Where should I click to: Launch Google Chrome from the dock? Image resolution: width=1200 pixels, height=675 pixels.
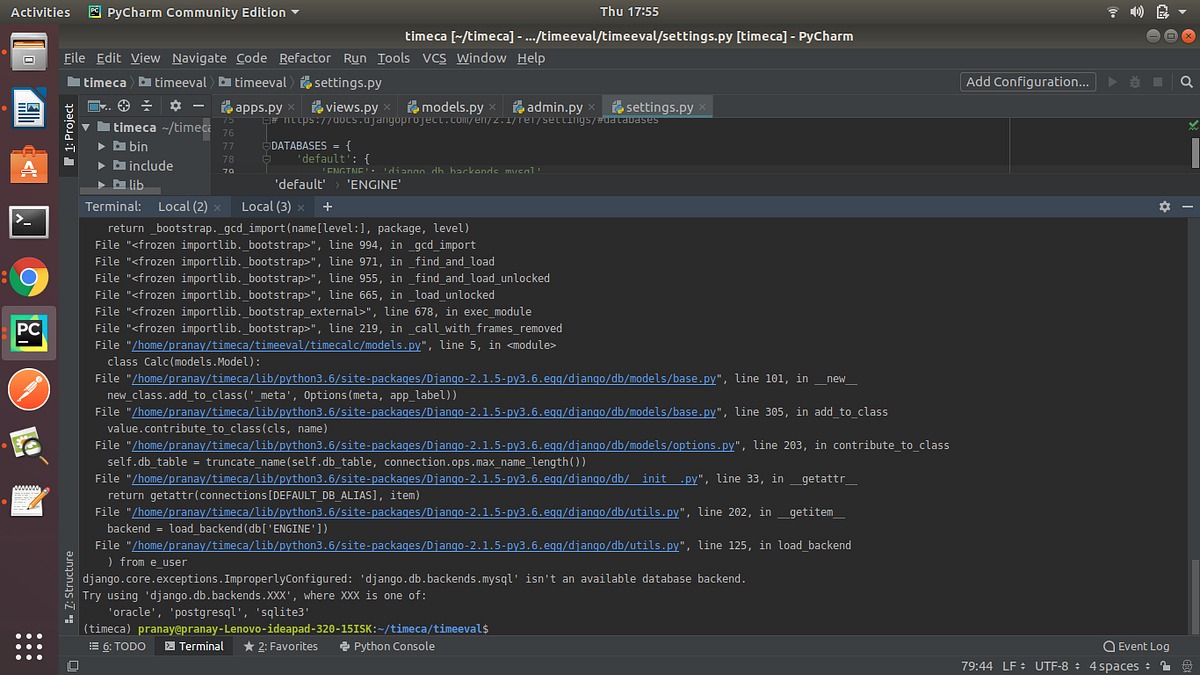28,278
